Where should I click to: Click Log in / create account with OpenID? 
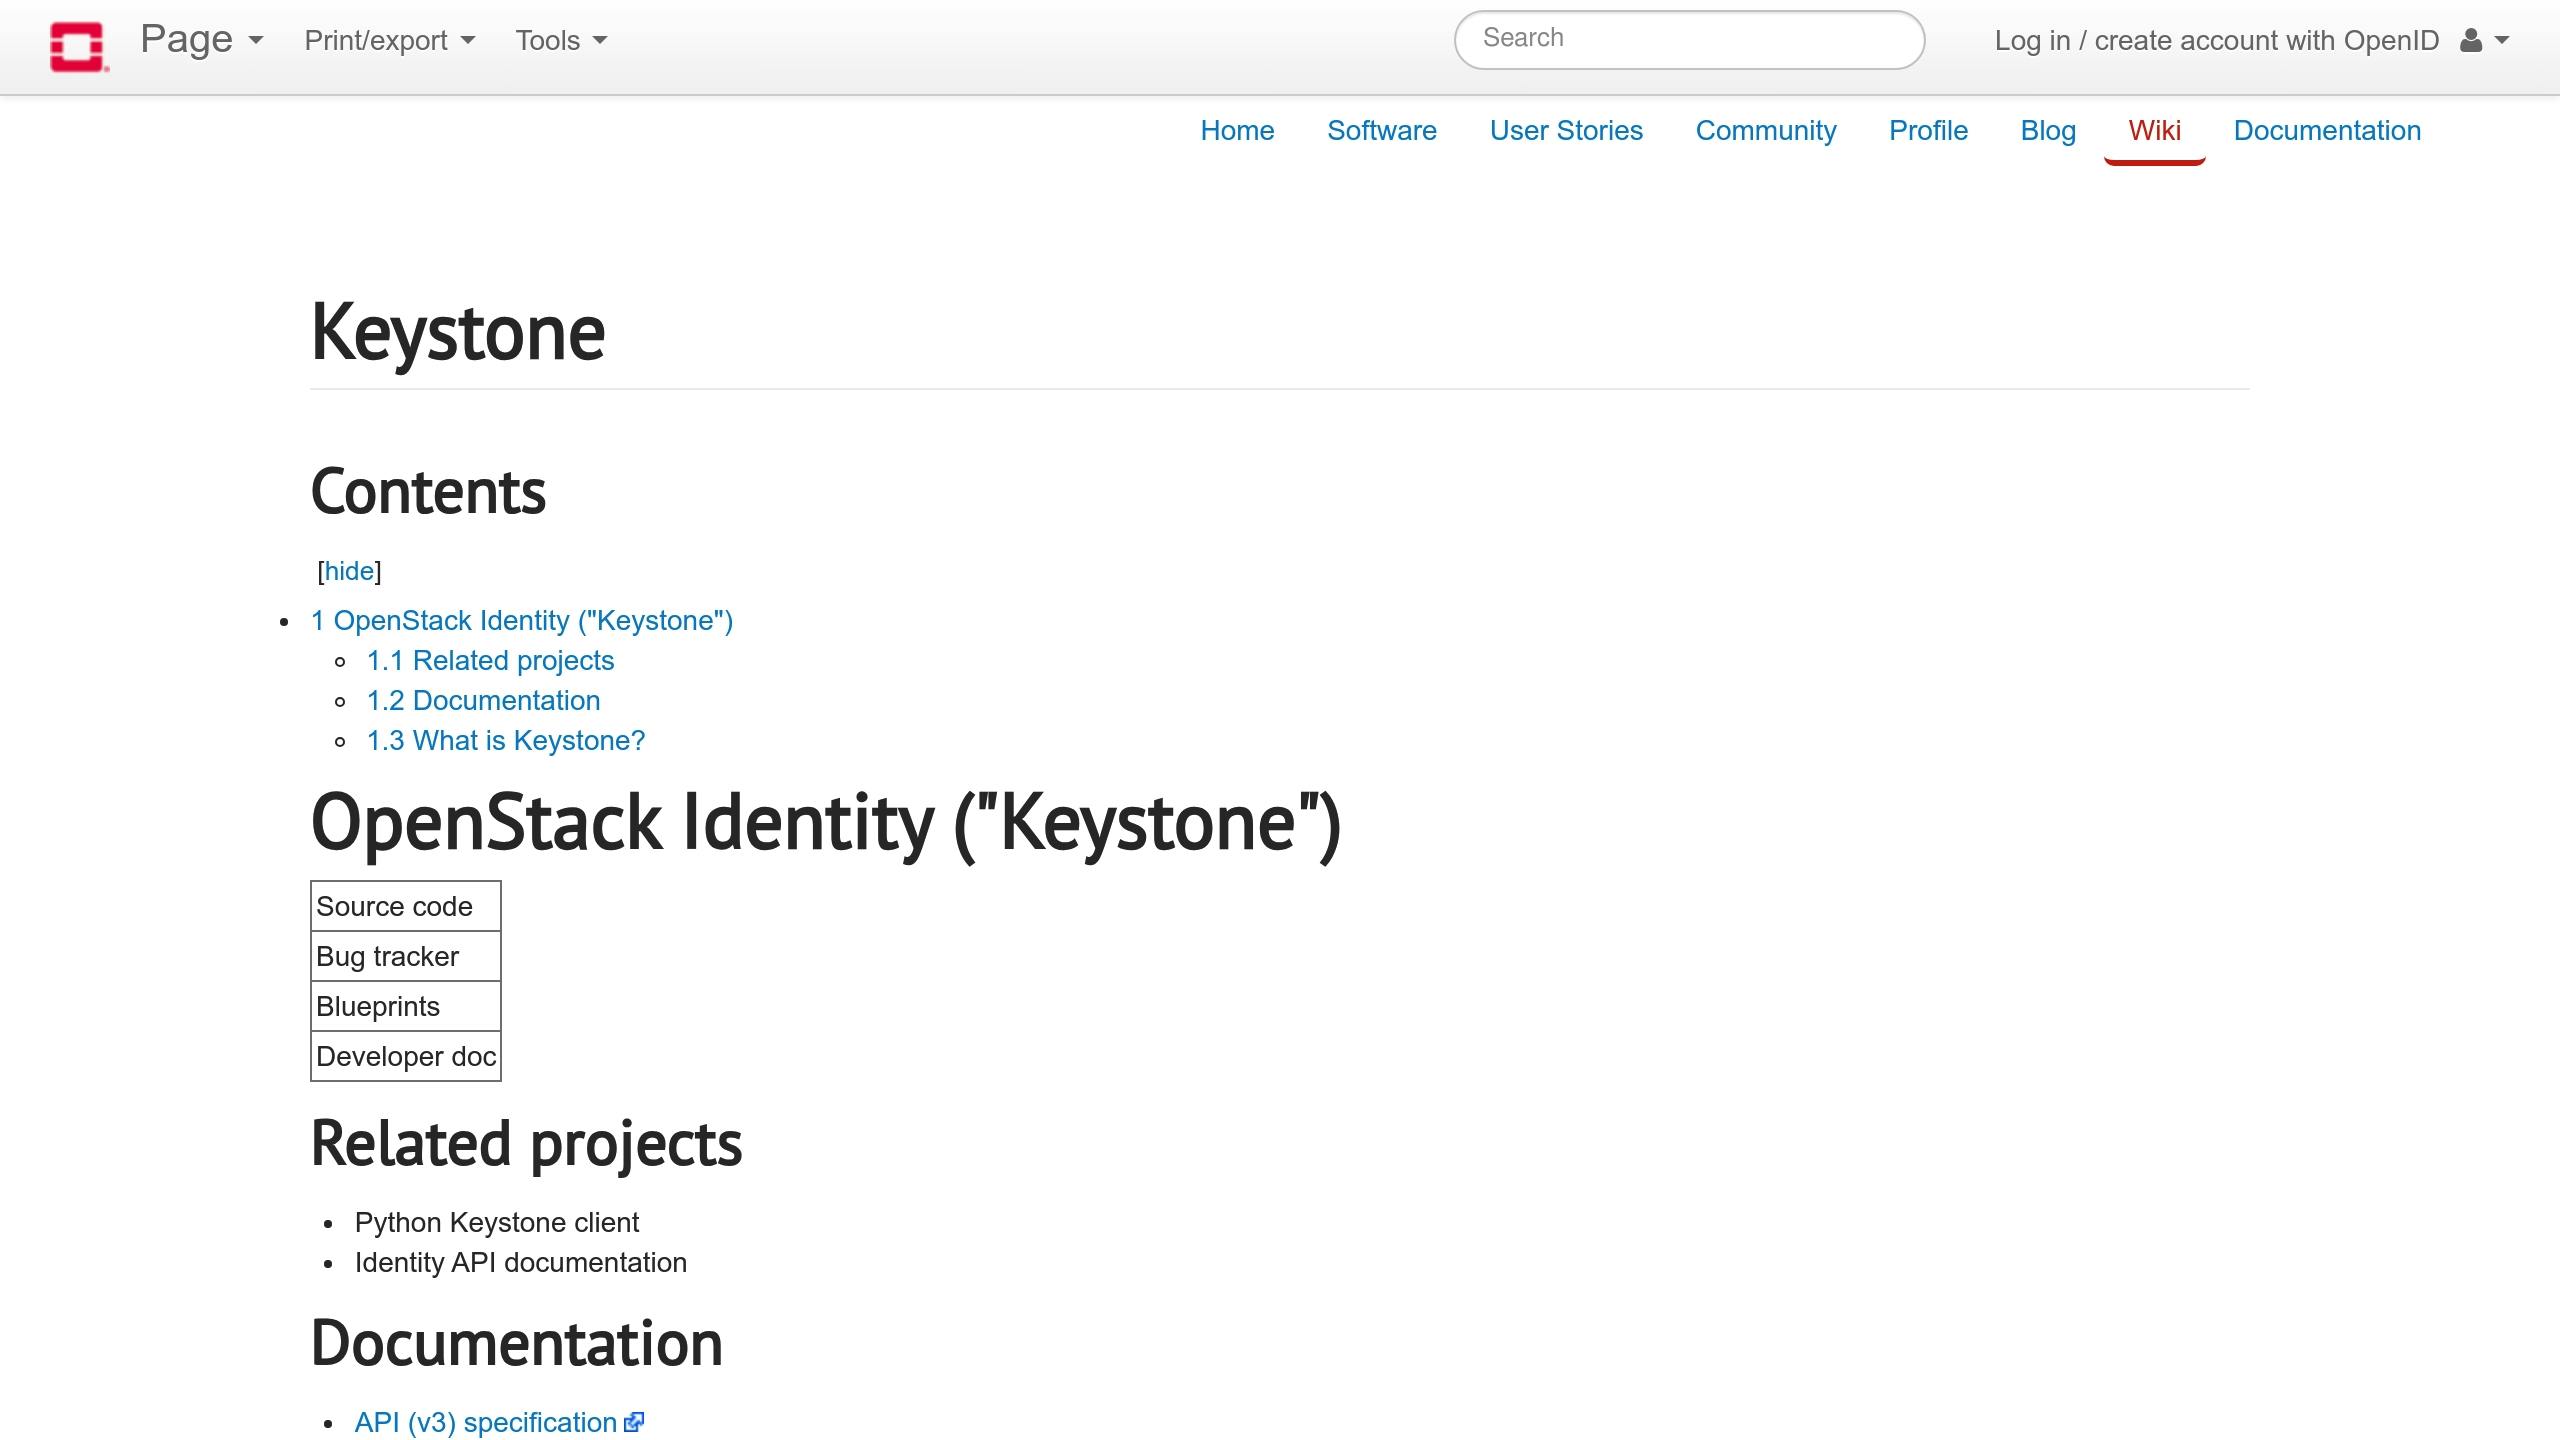point(2216,41)
